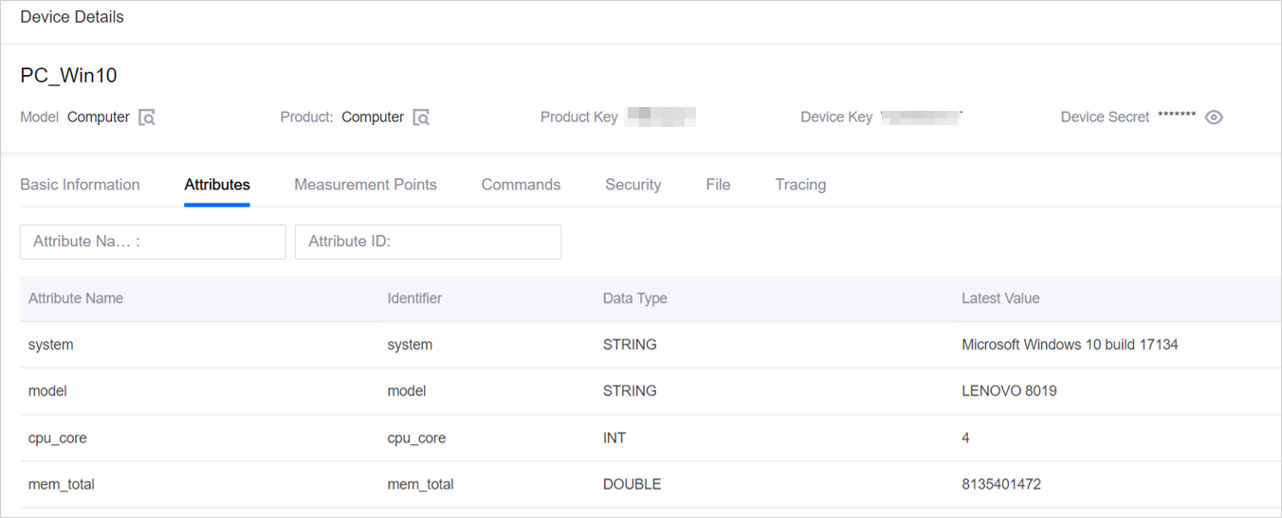Focus the Attribute ID search field
Image resolution: width=1282 pixels, height=518 pixels.
(428, 242)
